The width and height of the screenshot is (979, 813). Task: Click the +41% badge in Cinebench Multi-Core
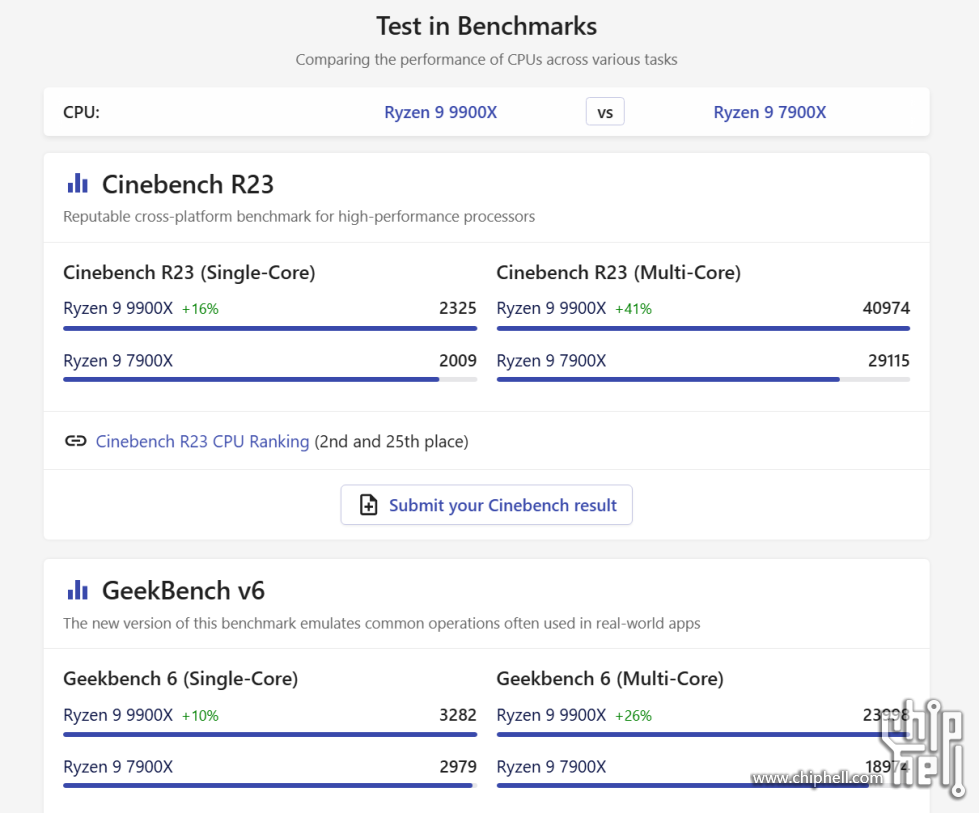[633, 309]
